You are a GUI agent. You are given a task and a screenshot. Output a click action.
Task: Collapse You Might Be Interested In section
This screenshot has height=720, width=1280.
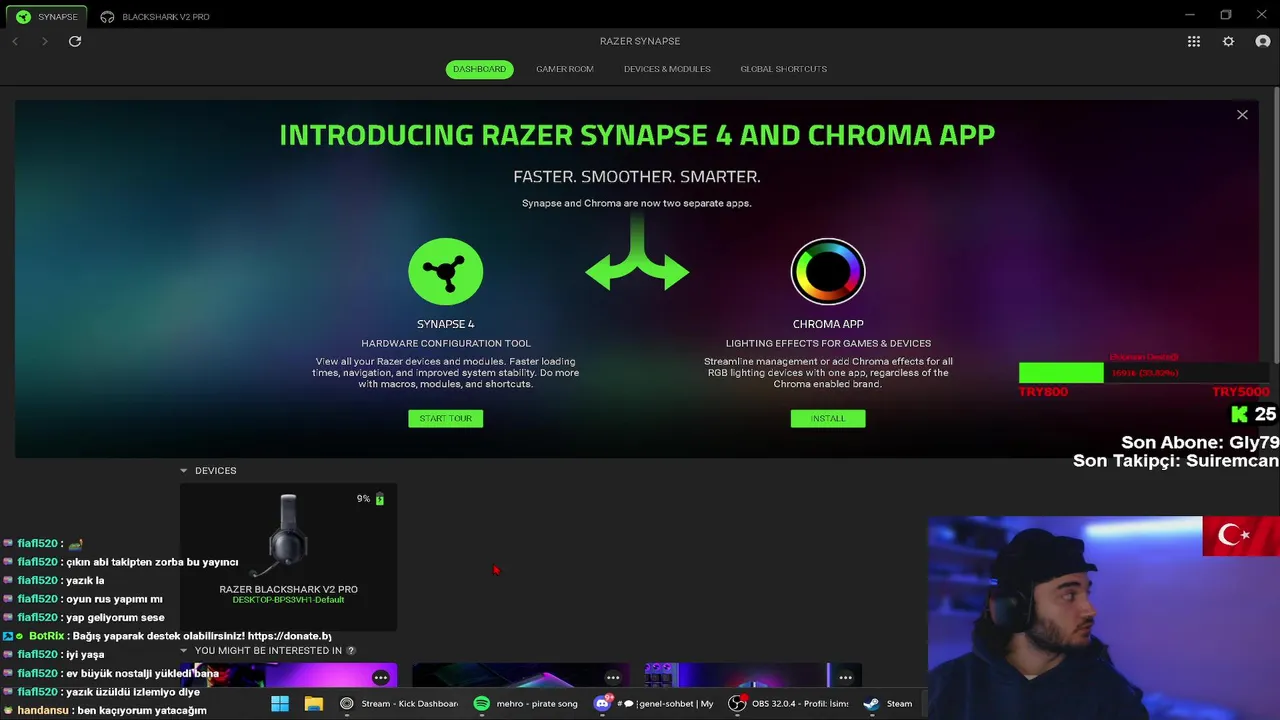tap(183, 651)
